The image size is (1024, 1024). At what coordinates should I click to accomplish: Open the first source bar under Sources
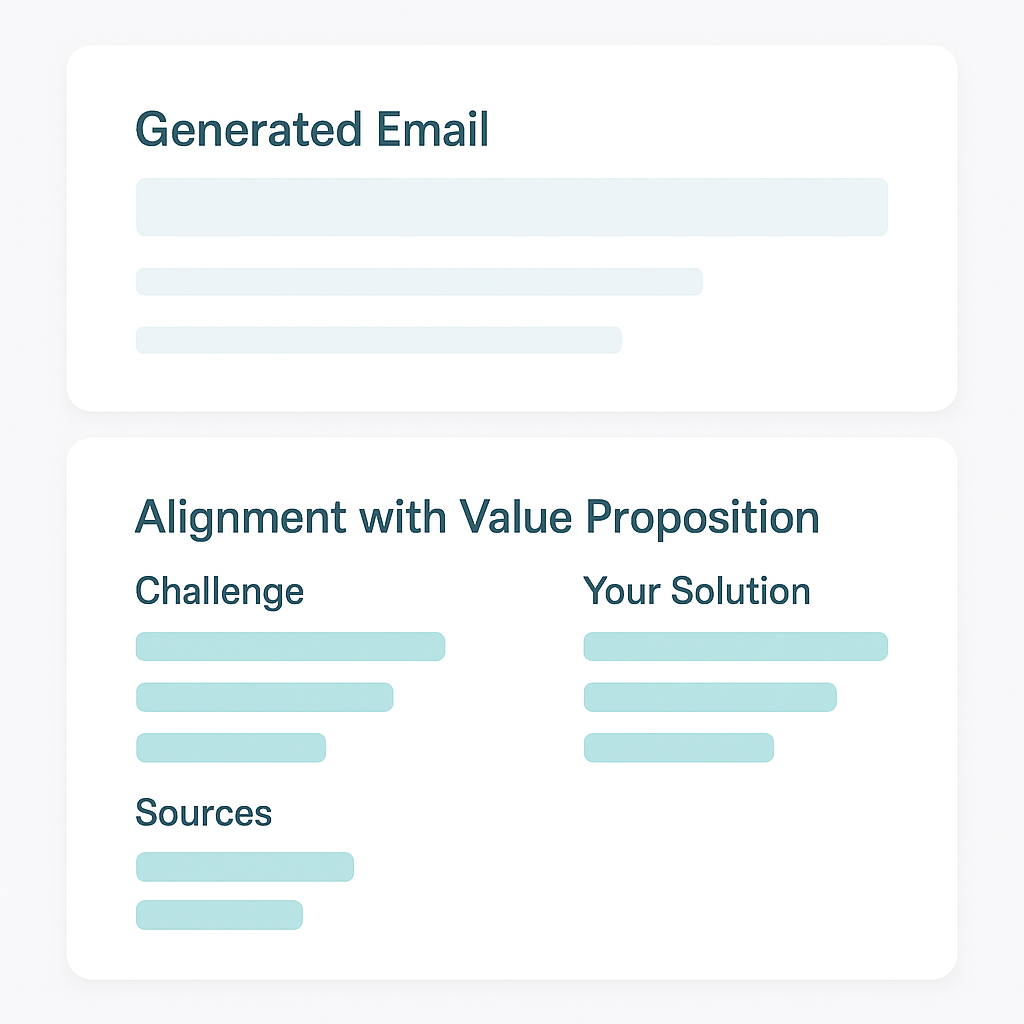point(245,867)
